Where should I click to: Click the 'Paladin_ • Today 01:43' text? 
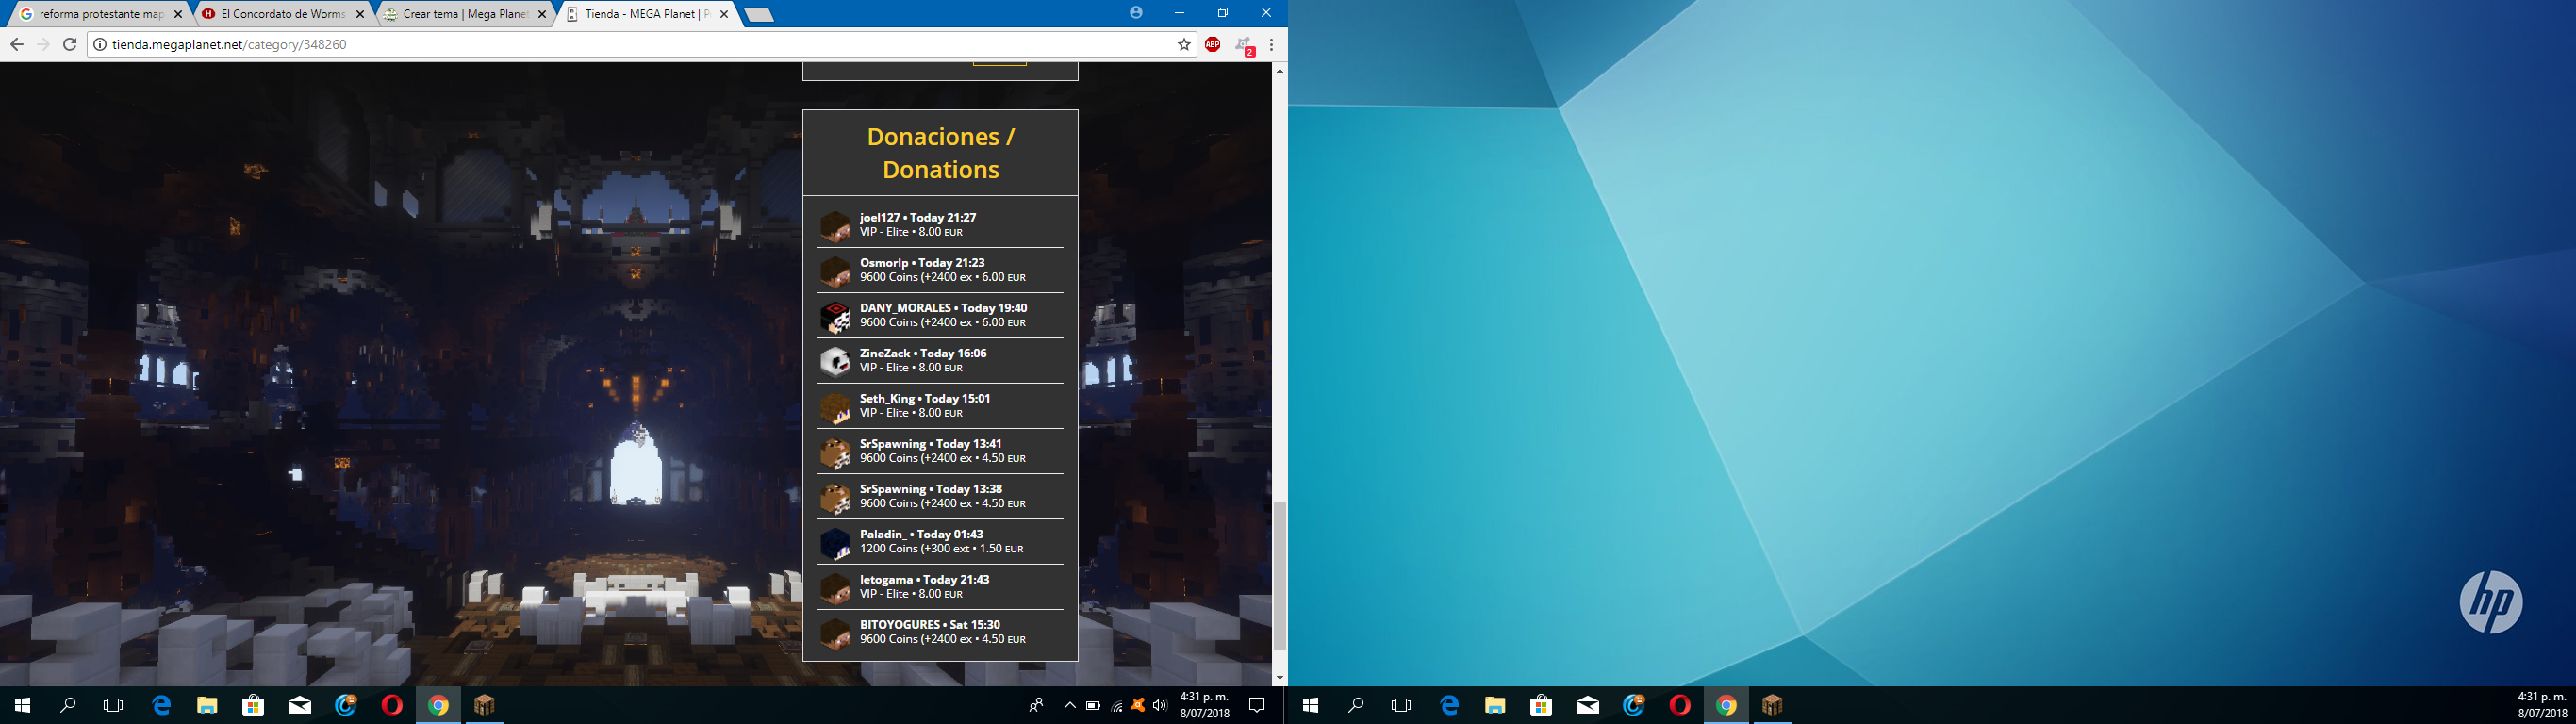pyautogui.click(x=921, y=534)
